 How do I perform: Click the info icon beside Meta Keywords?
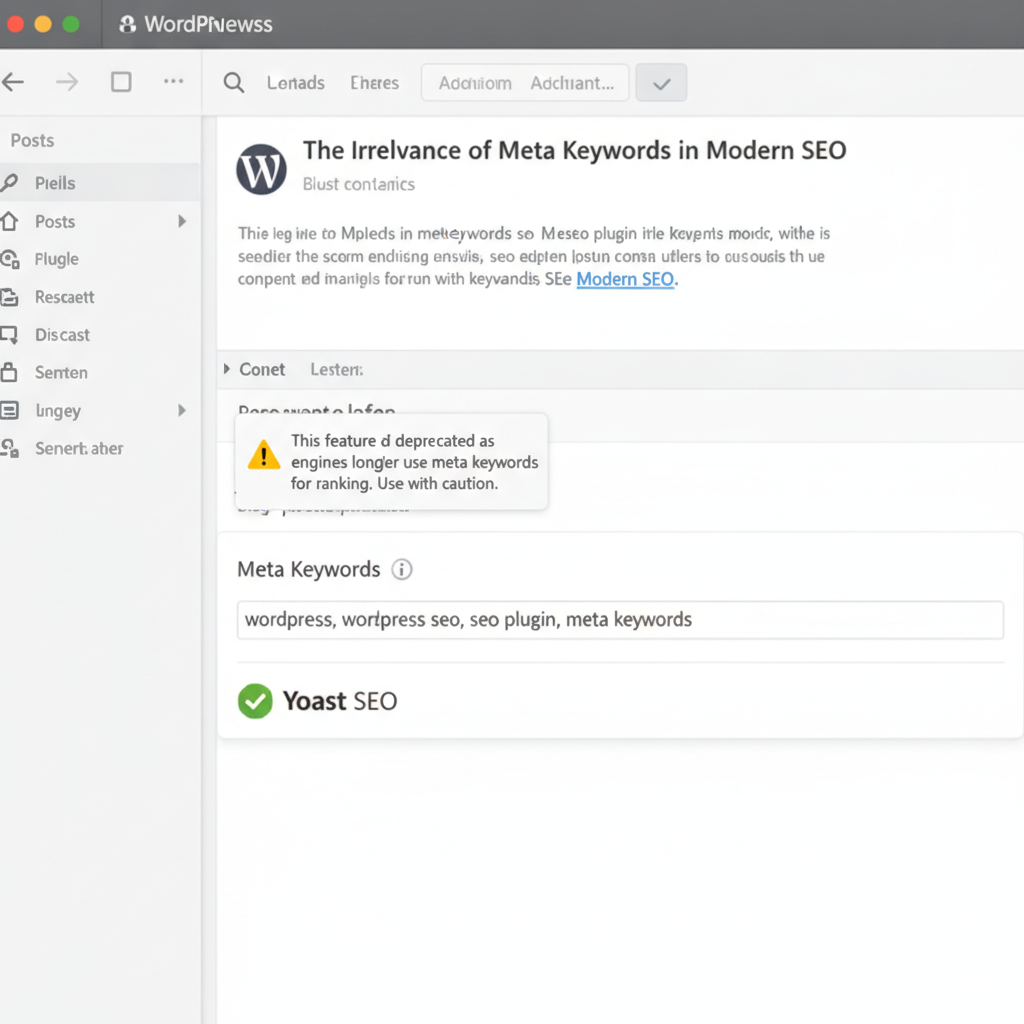point(402,569)
